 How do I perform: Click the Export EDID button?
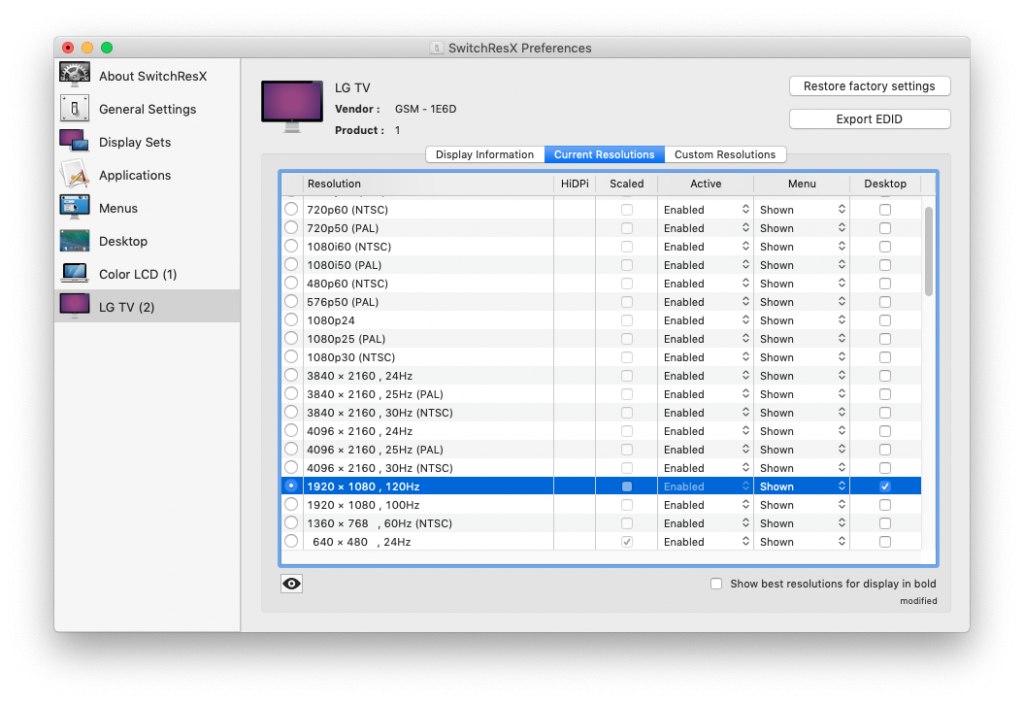tap(869, 119)
